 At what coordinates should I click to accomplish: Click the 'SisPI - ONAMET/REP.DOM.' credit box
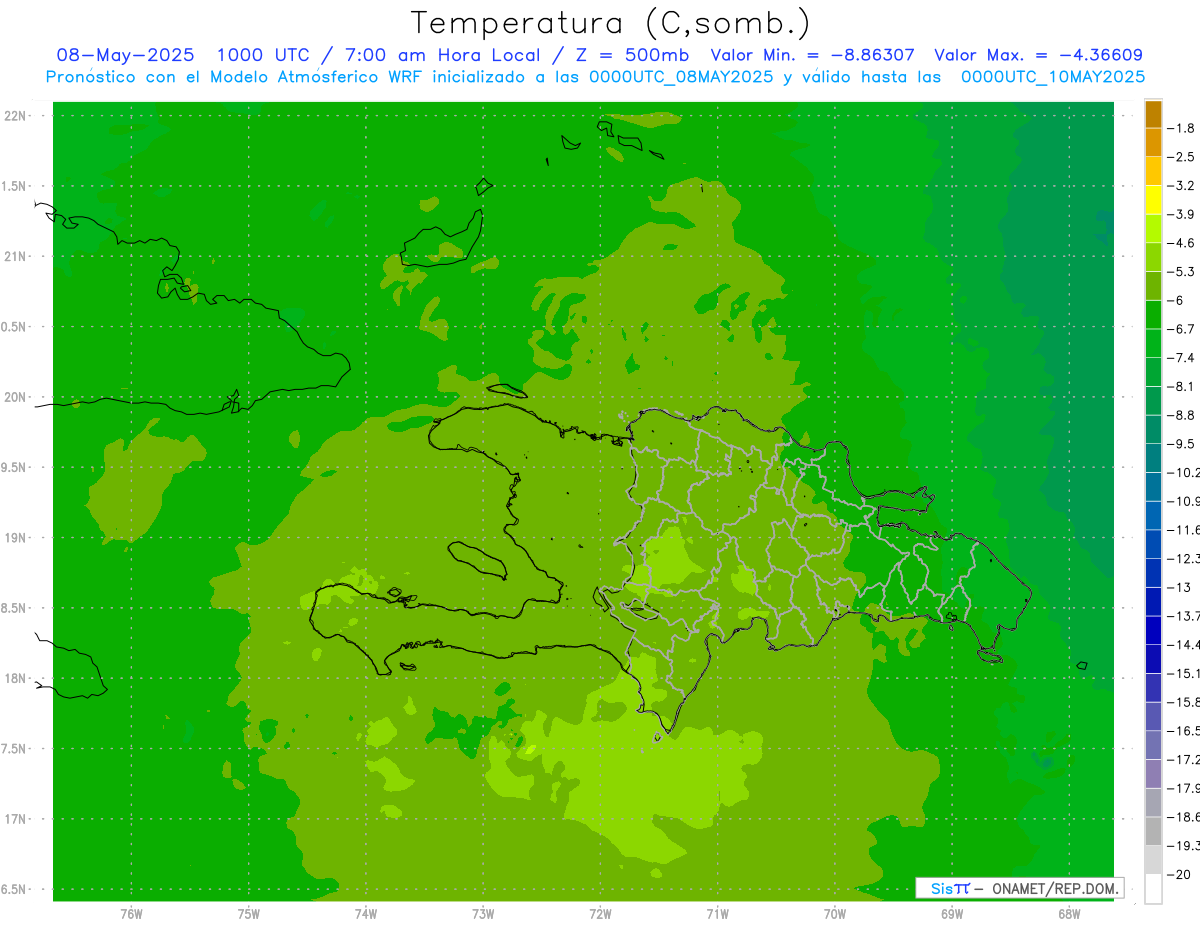1020,888
